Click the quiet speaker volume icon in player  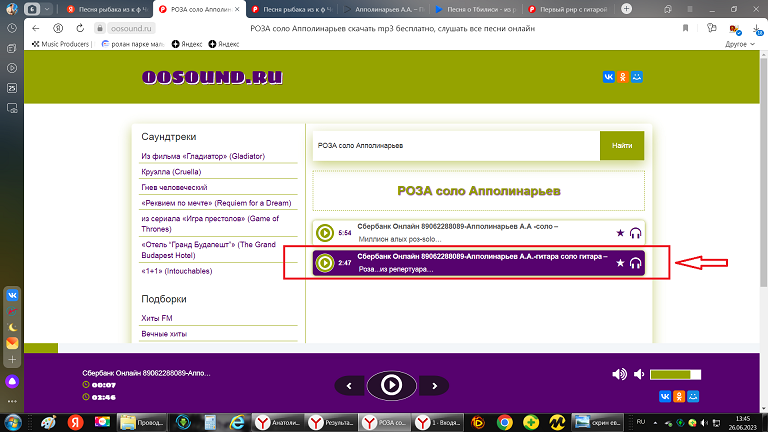click(x=639, y=374)
